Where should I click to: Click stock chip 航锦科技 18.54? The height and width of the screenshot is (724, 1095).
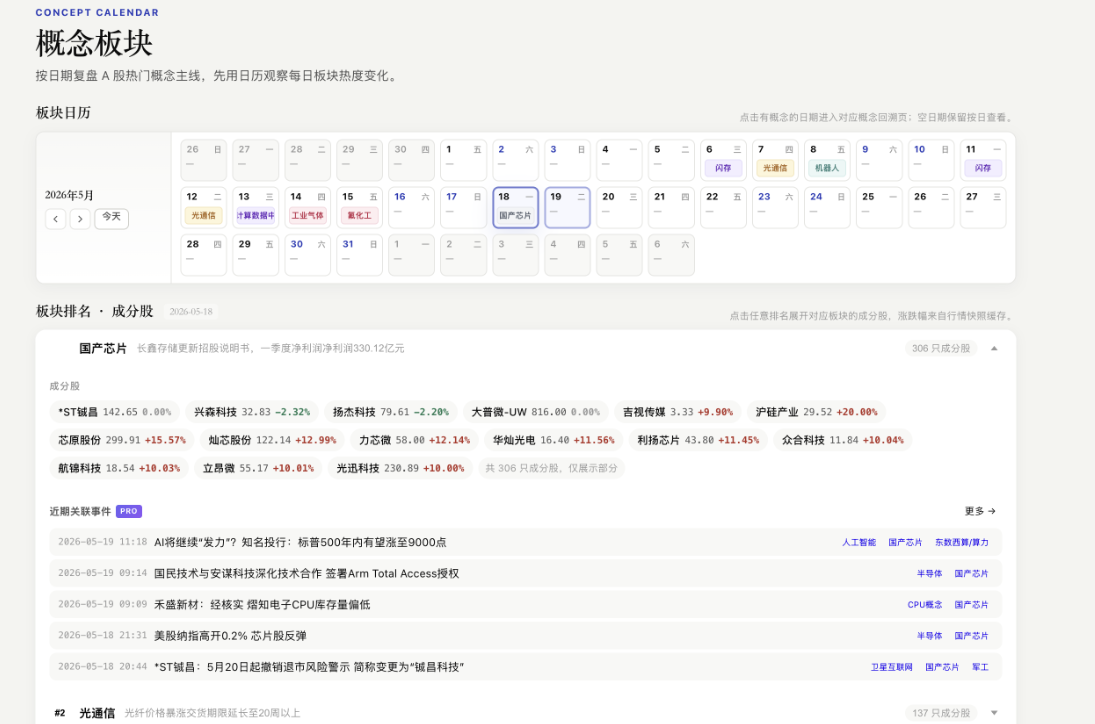[x=119, y=468]
